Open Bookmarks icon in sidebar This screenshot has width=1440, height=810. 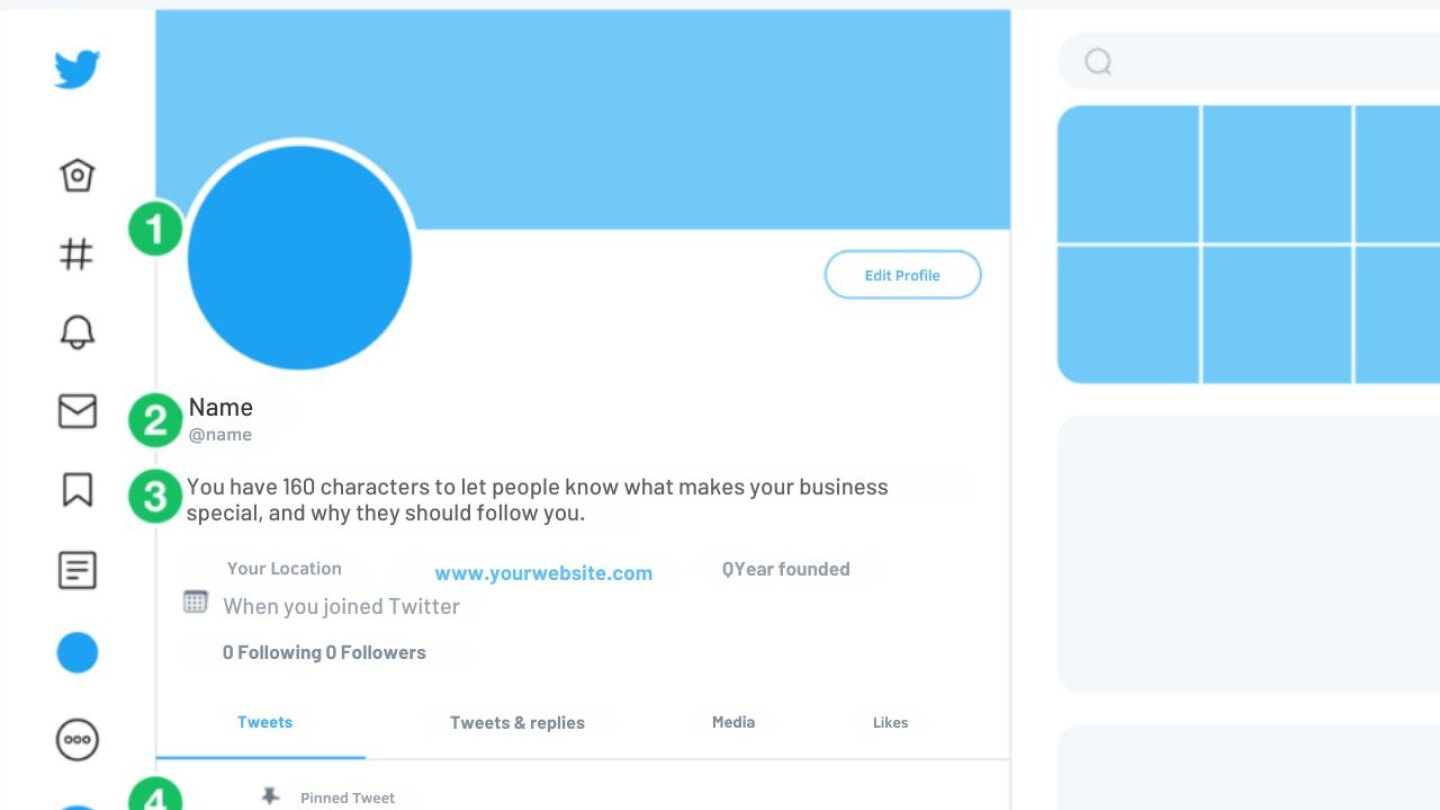click(77, 490)
